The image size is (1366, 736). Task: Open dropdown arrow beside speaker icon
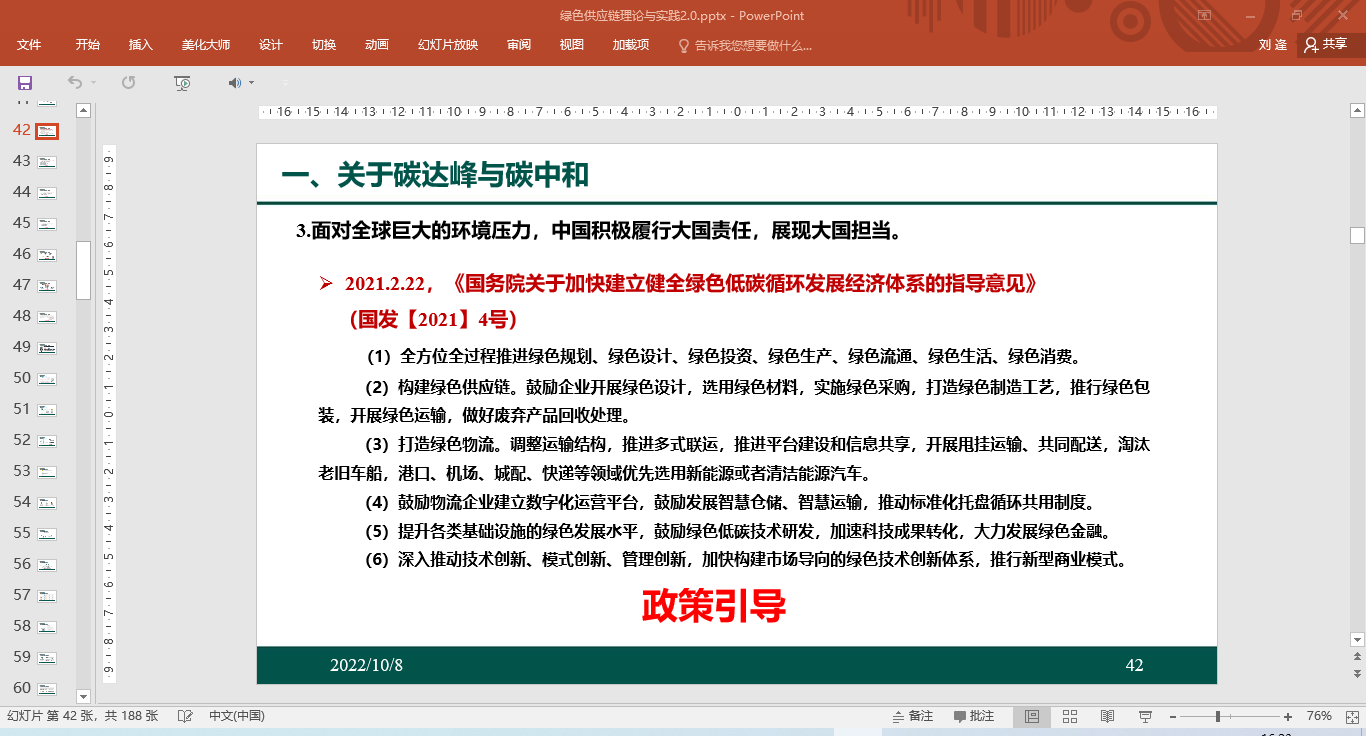(251, 83)
